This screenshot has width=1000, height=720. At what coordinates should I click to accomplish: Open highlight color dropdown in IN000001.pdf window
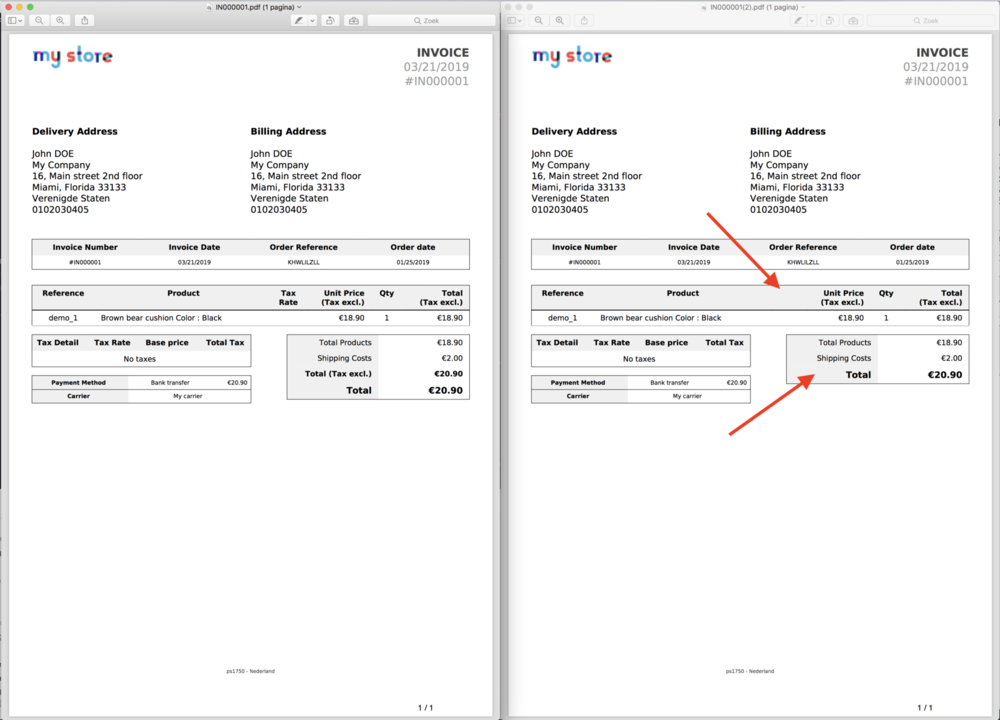coord(312,20)
